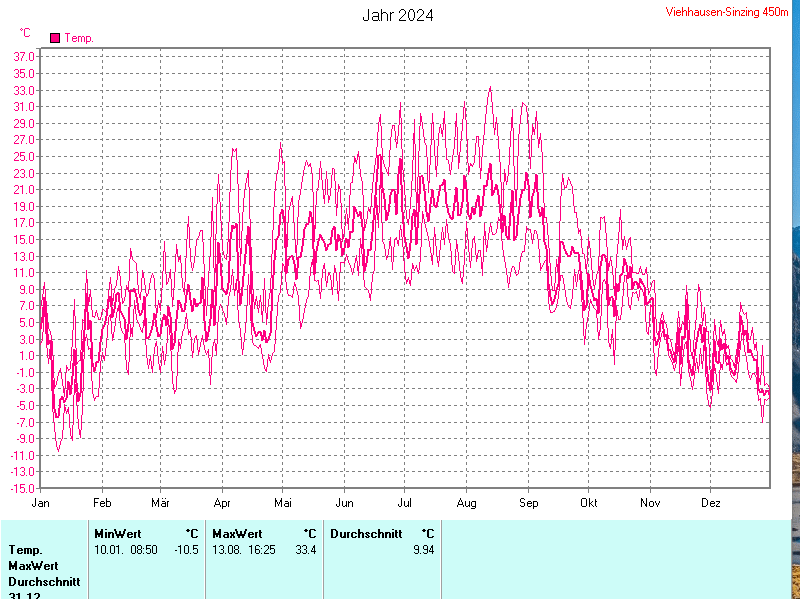The image size is (800, 599).
Task: Click the Temp. row label in table
Action: [x=25, y=550]
